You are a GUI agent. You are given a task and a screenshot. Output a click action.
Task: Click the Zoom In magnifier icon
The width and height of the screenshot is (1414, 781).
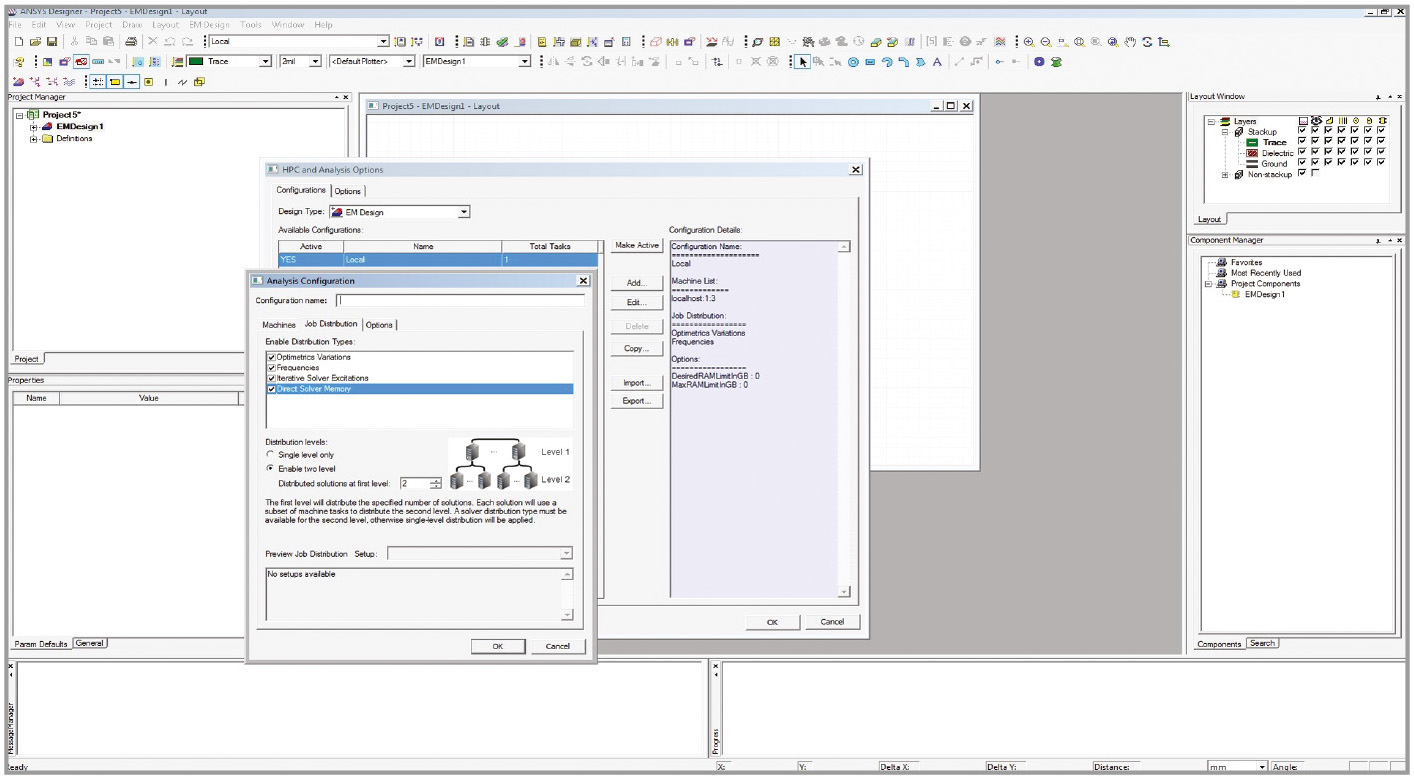[x=1029, y=42]
